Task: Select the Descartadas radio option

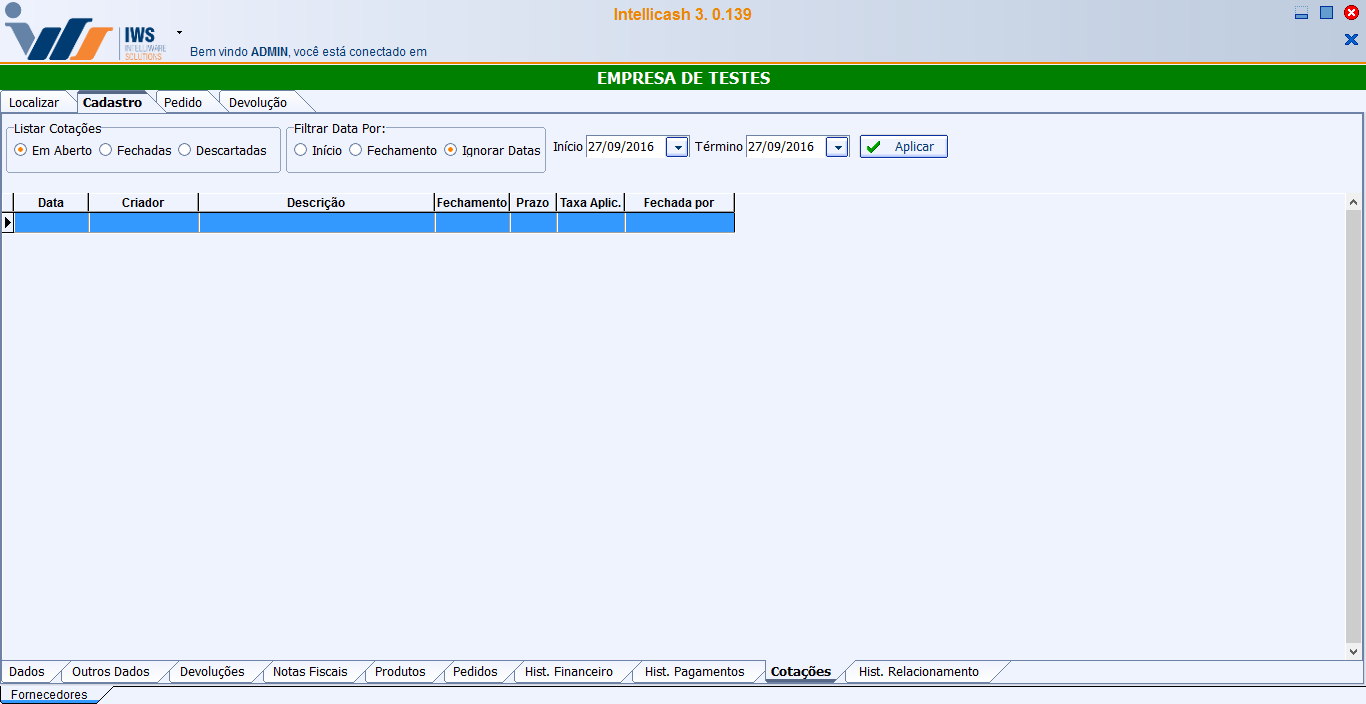Action: pos(184,150)
